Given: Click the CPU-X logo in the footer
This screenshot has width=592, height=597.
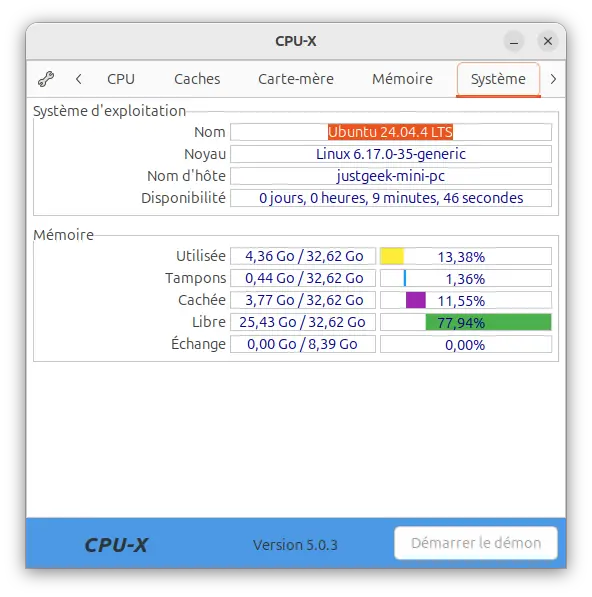Looking at the screenshot, I should [116, 545].
